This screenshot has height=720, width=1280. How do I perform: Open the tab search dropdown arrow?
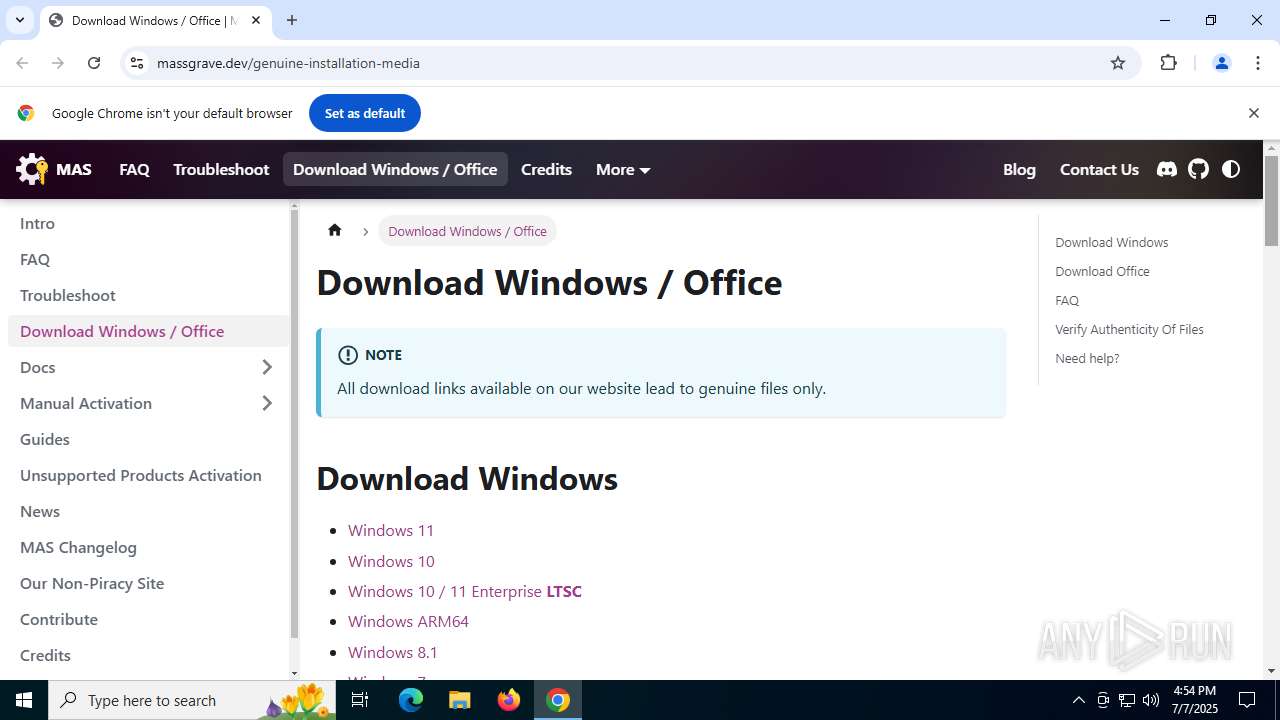point(19,20)
